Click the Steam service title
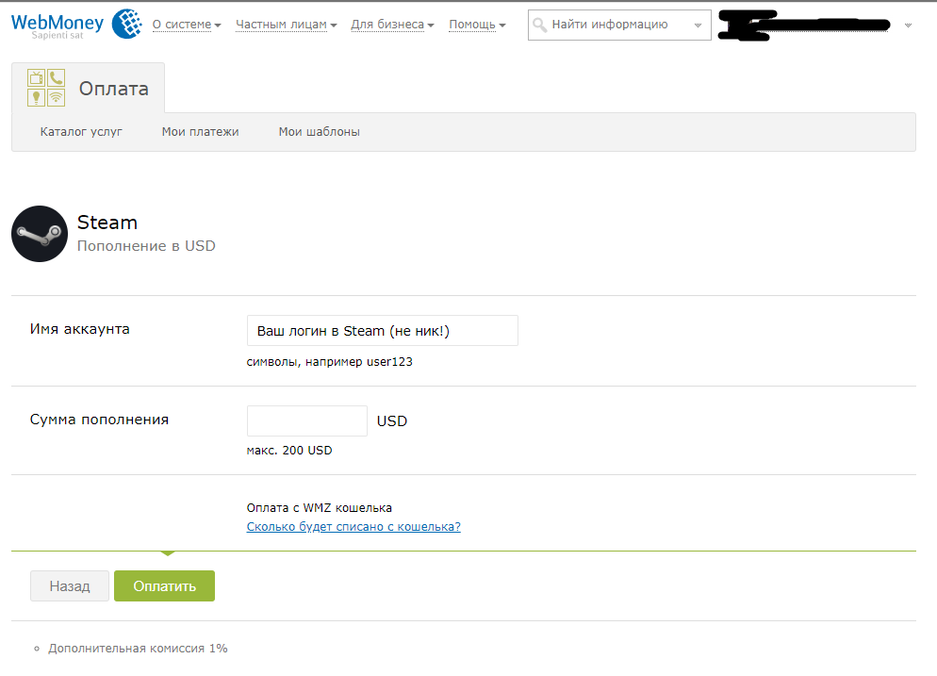937x676 pixels. (108, 222)
